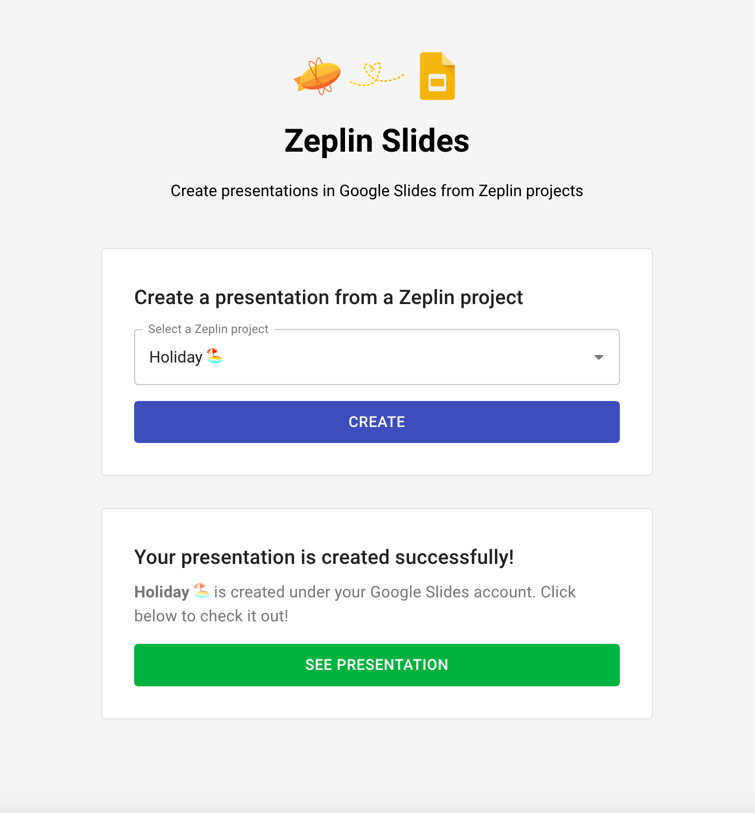Click the 'Select a Zeplin project' field label
Image resolution: width=755 pixels, height=813 pixels.
(208, 328)
